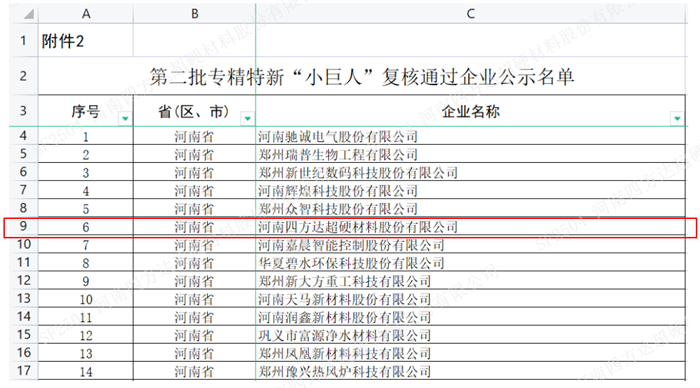The width and height of the screenshot is (700, 388).
Task: Click cell 巩义市富源净水材料有限公司
Action: tap(471, 335)
